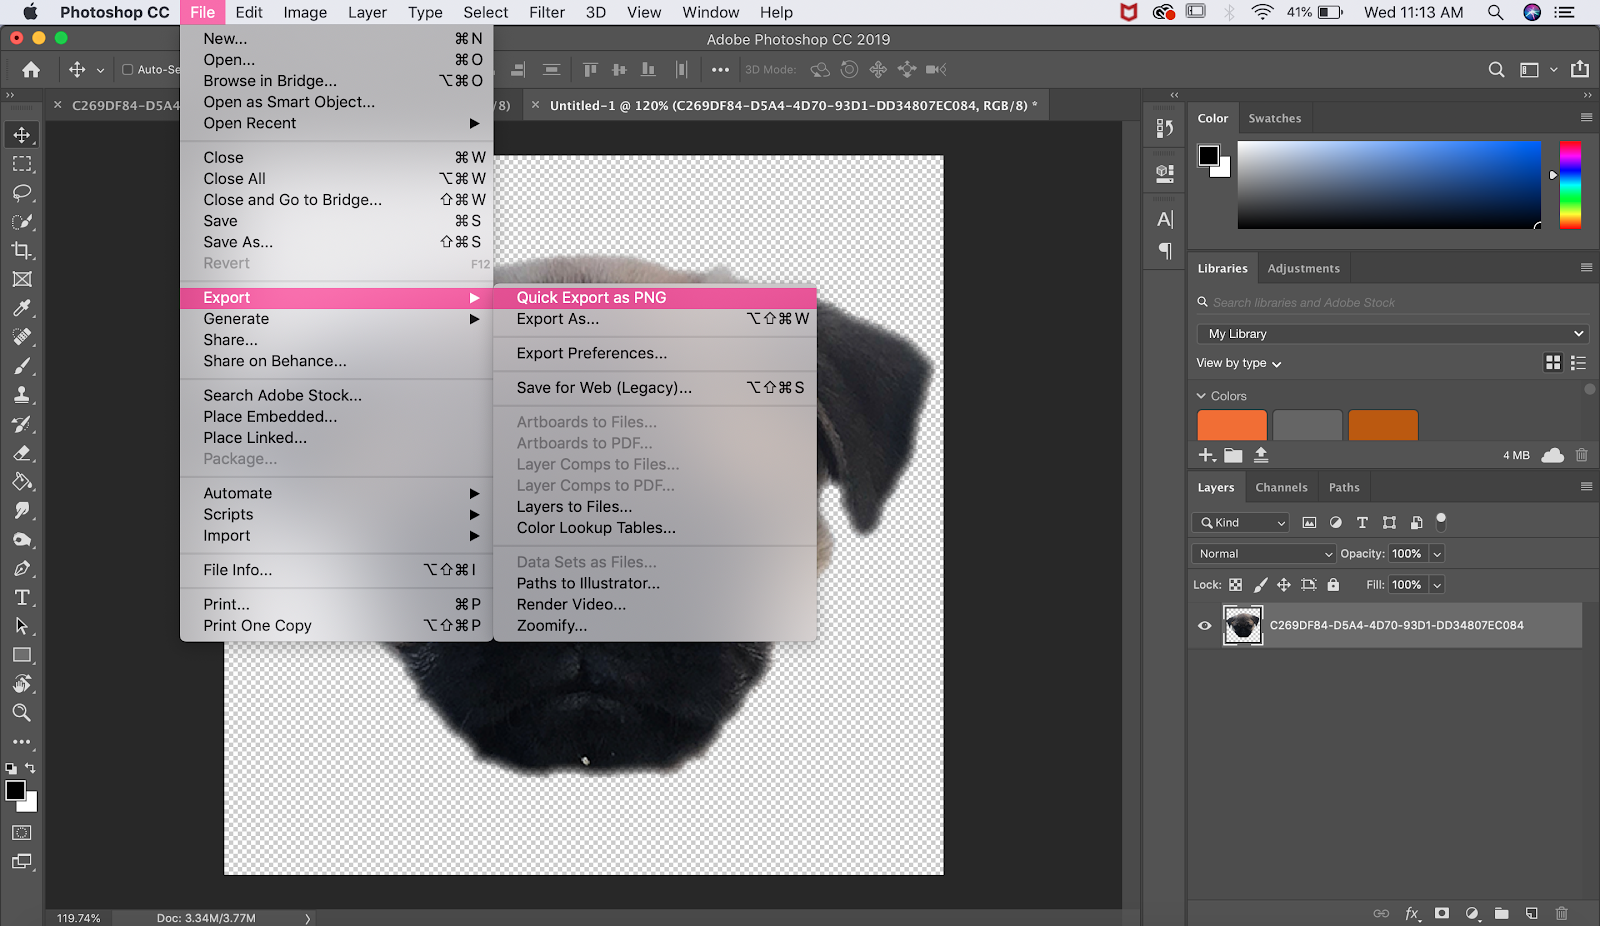Switch to the Swatches tab
Image resolution: width=1600 pixels, height=926 pixels.
click(x=1275, y=118)
